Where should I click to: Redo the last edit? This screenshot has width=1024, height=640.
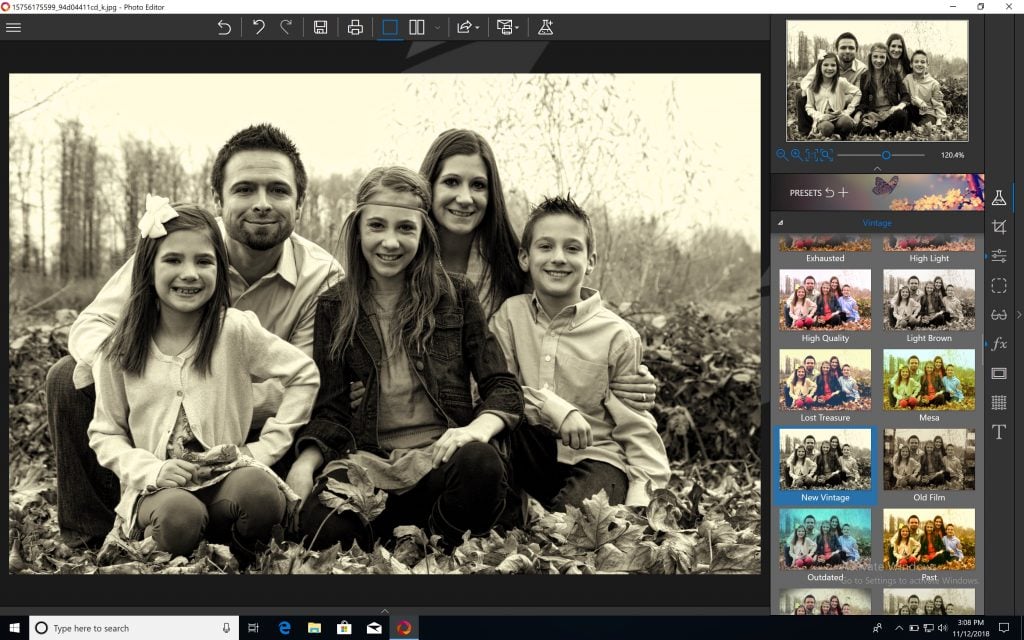click(x=286, y=27)
